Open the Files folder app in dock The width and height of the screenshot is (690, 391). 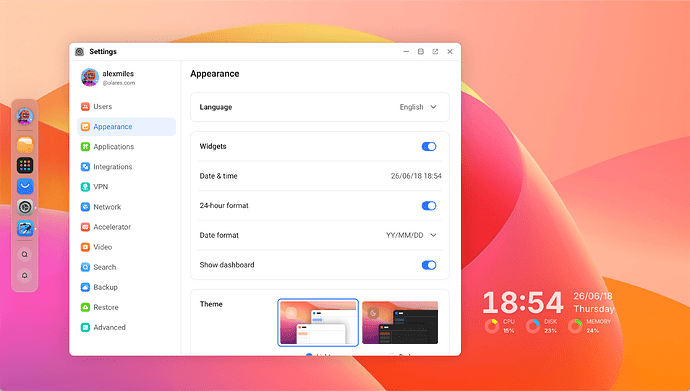tap(25, 144)
